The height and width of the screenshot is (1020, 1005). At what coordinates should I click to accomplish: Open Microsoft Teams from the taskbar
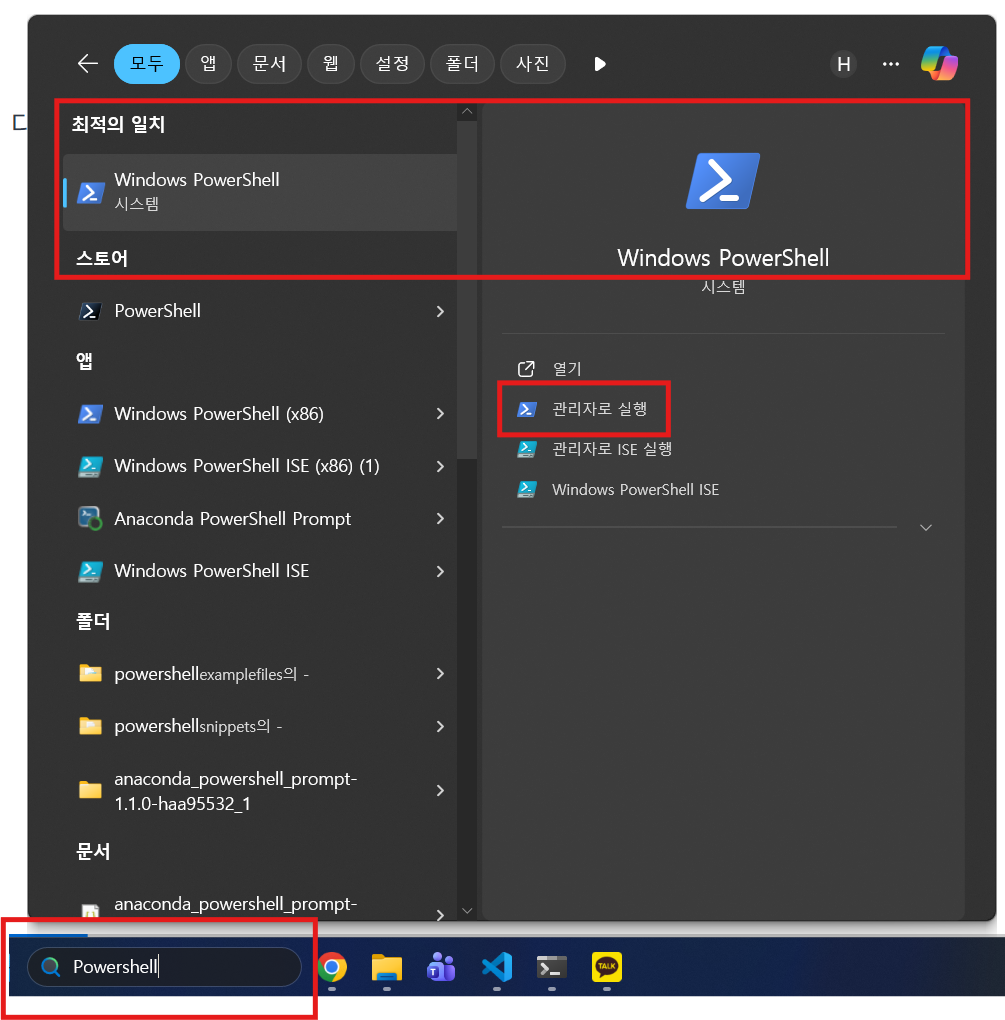click(x=441, y=967)
